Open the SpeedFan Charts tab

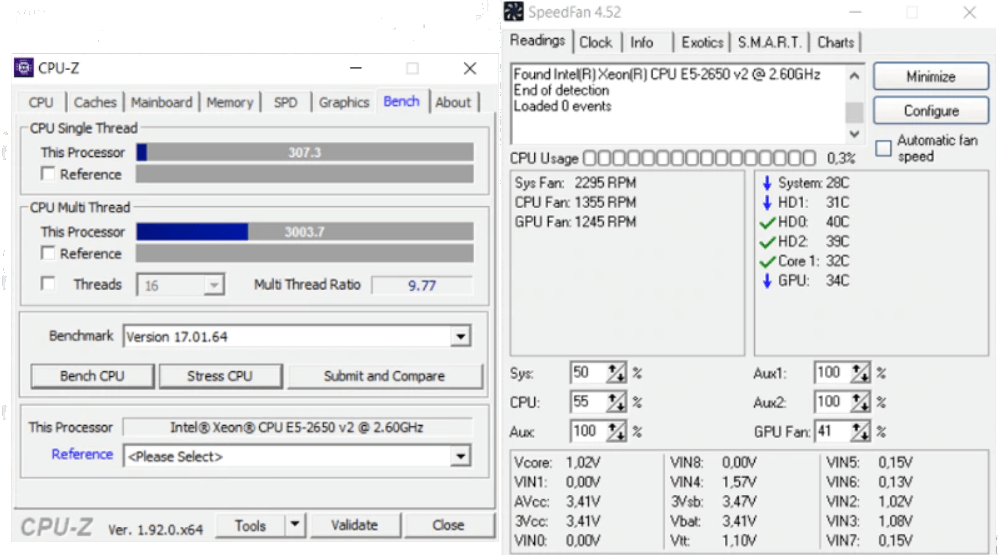pos(835,42)
